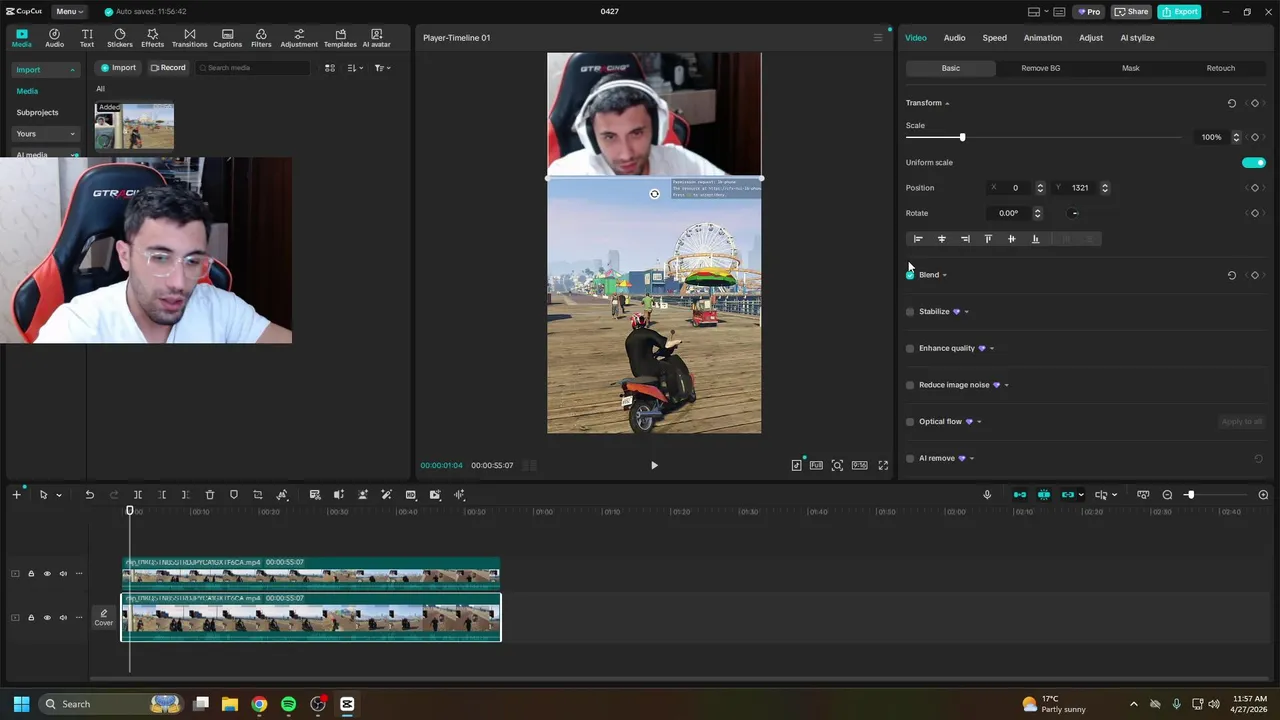Viewport: 1280px width, 720px height.
Task: Open the AI avatar panel
Action: tap(377, 38)
